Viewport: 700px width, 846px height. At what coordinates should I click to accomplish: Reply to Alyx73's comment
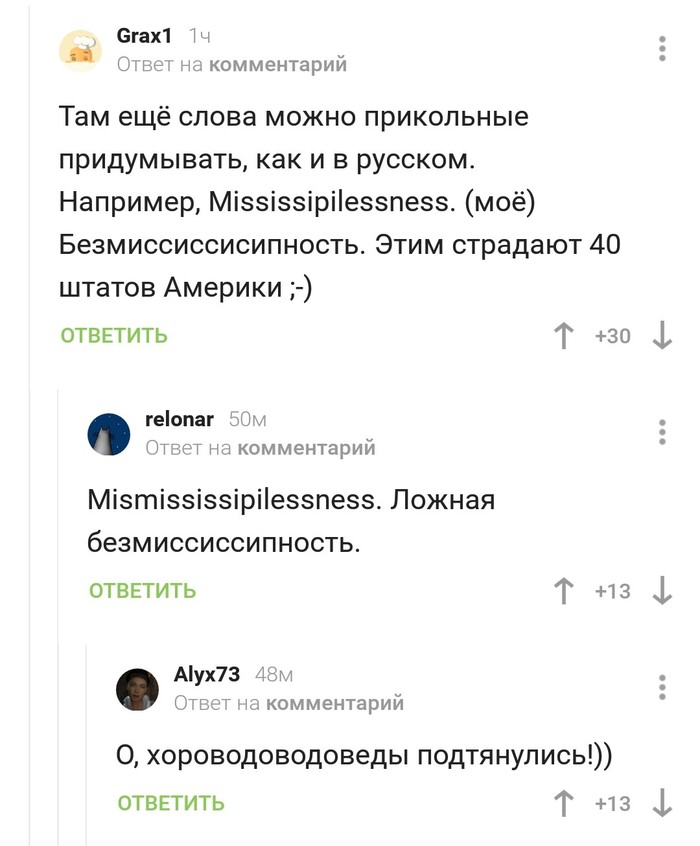[x=171, y=803]
